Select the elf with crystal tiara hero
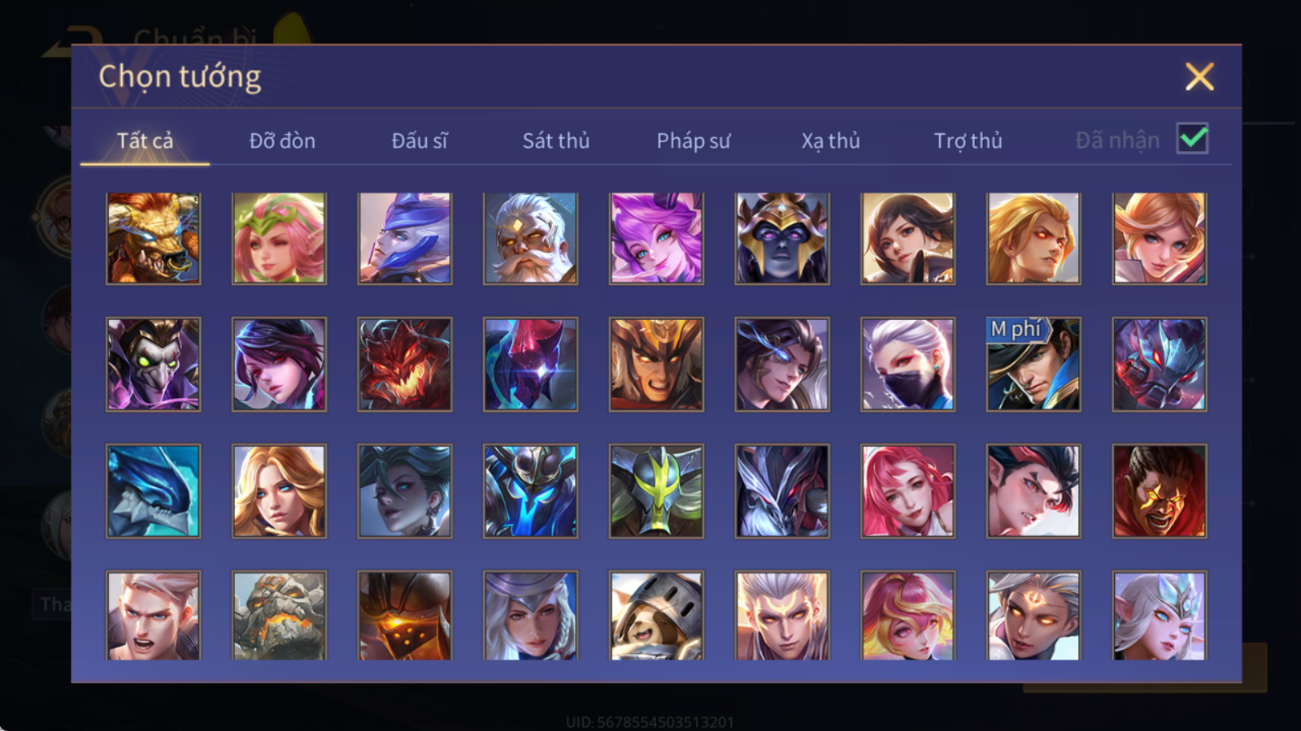The width and height of the screenshot is (1301, 731). point(1159,615)
